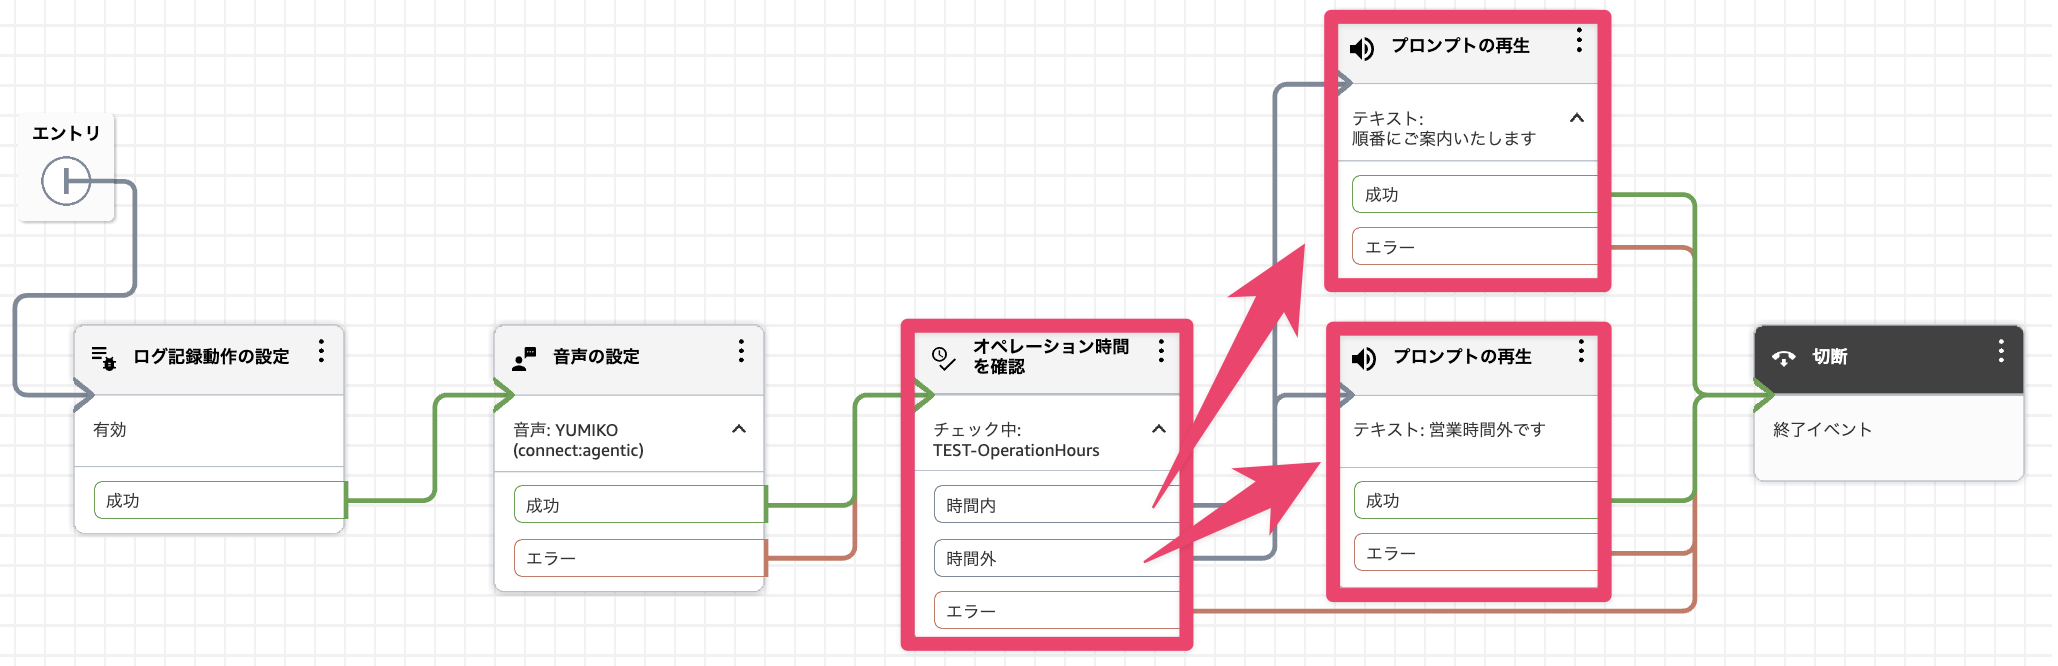Viewport: 2058px width, 666px height.
Task: Click the 音声の設定 block title
Action: [x=596, y=357]
